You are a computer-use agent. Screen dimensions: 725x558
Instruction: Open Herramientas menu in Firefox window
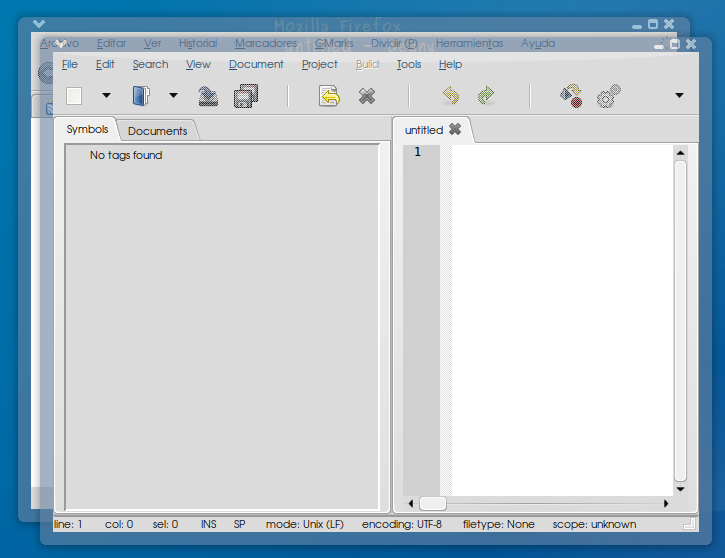[x=469, y=43]
